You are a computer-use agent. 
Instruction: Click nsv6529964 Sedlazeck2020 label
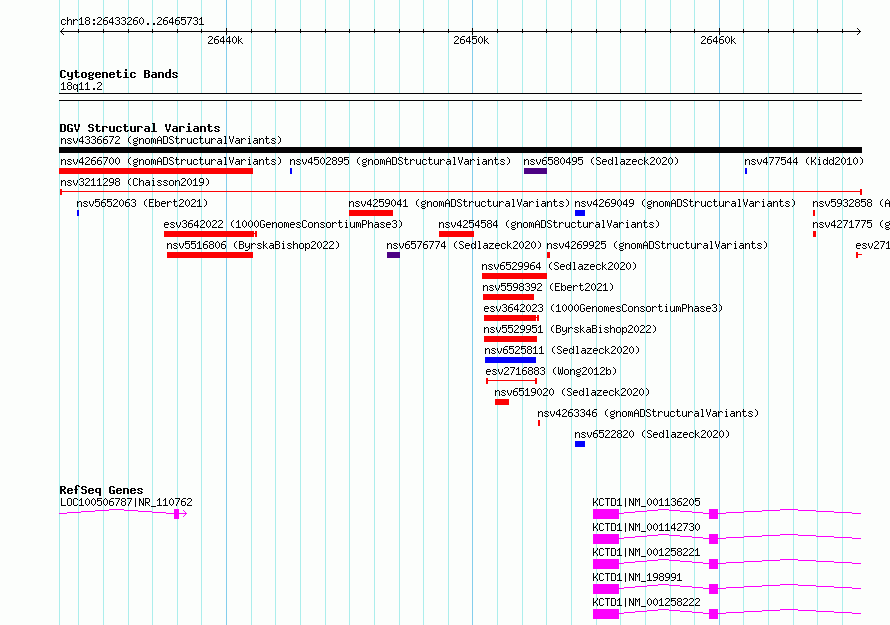pyautogui.click(x=559, y=266)
